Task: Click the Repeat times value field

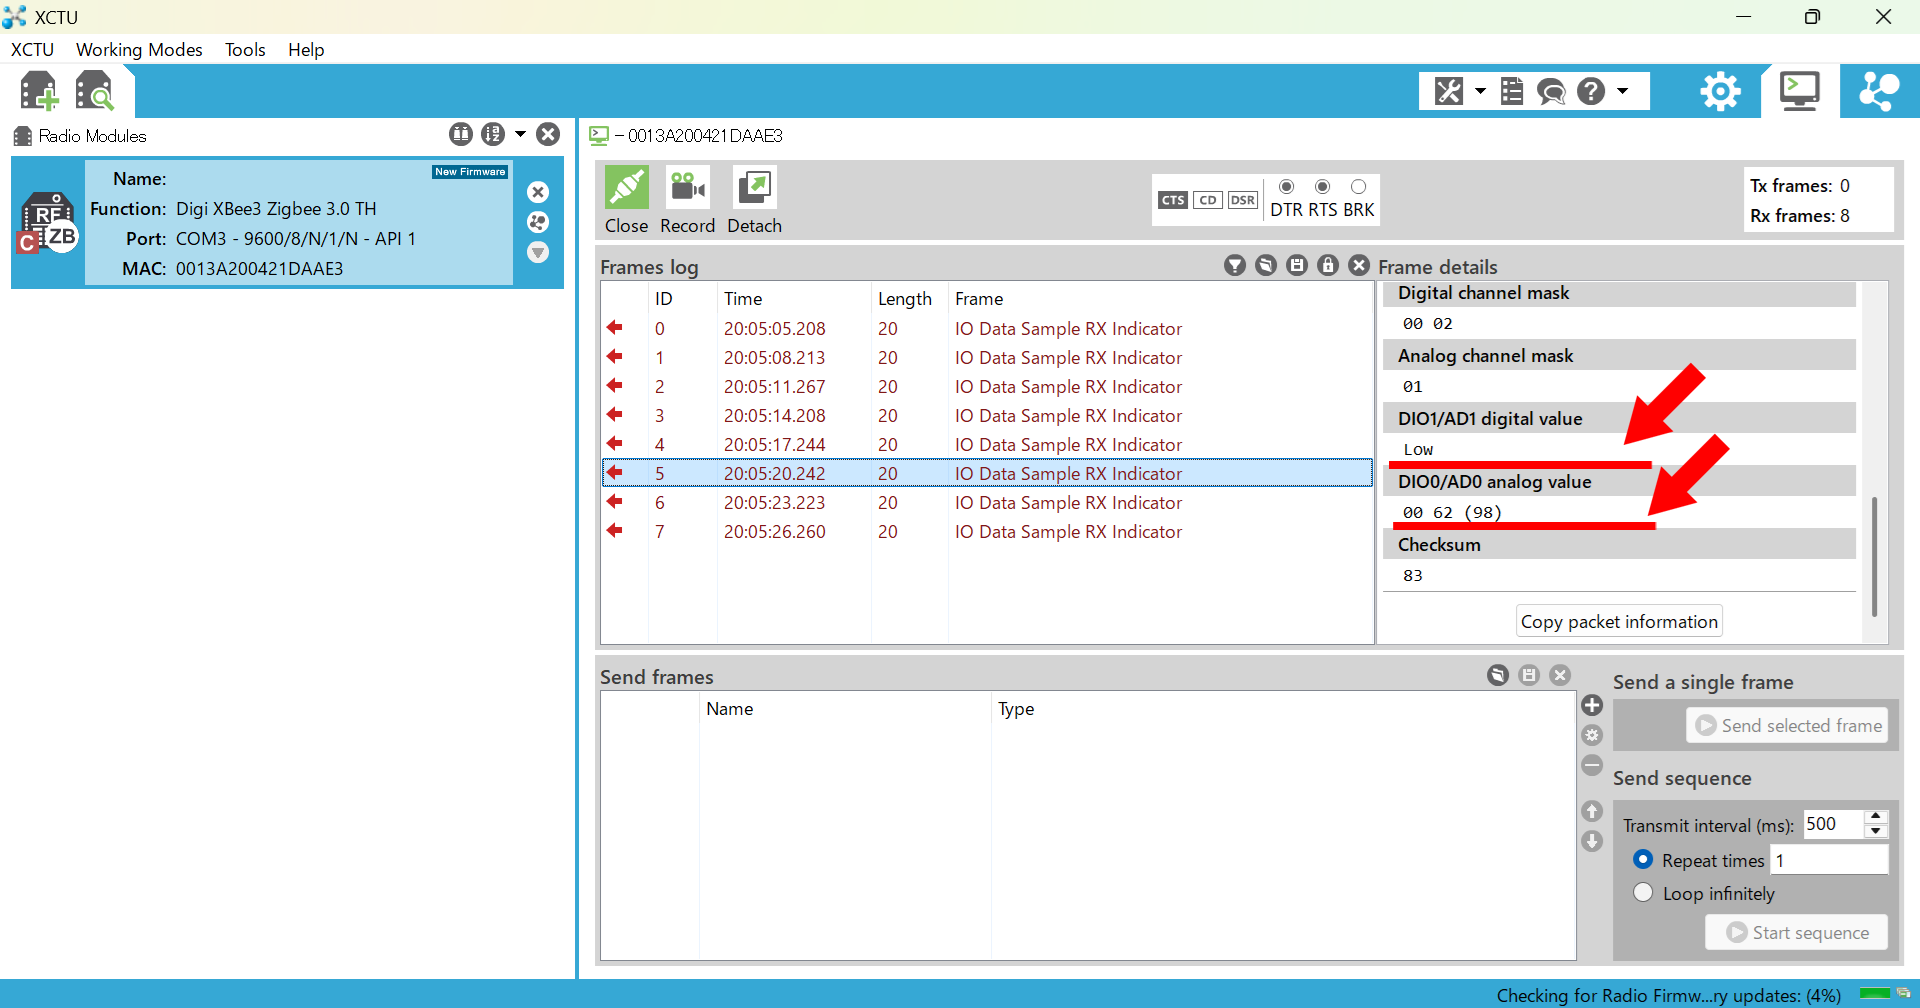Action: [x=1829, y=860]
